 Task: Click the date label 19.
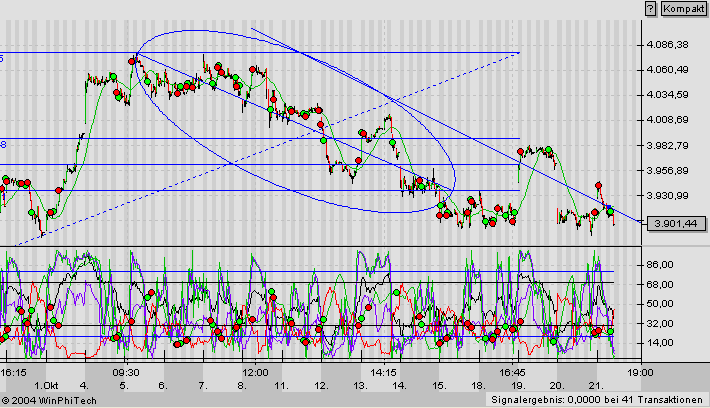coord(518,386)
